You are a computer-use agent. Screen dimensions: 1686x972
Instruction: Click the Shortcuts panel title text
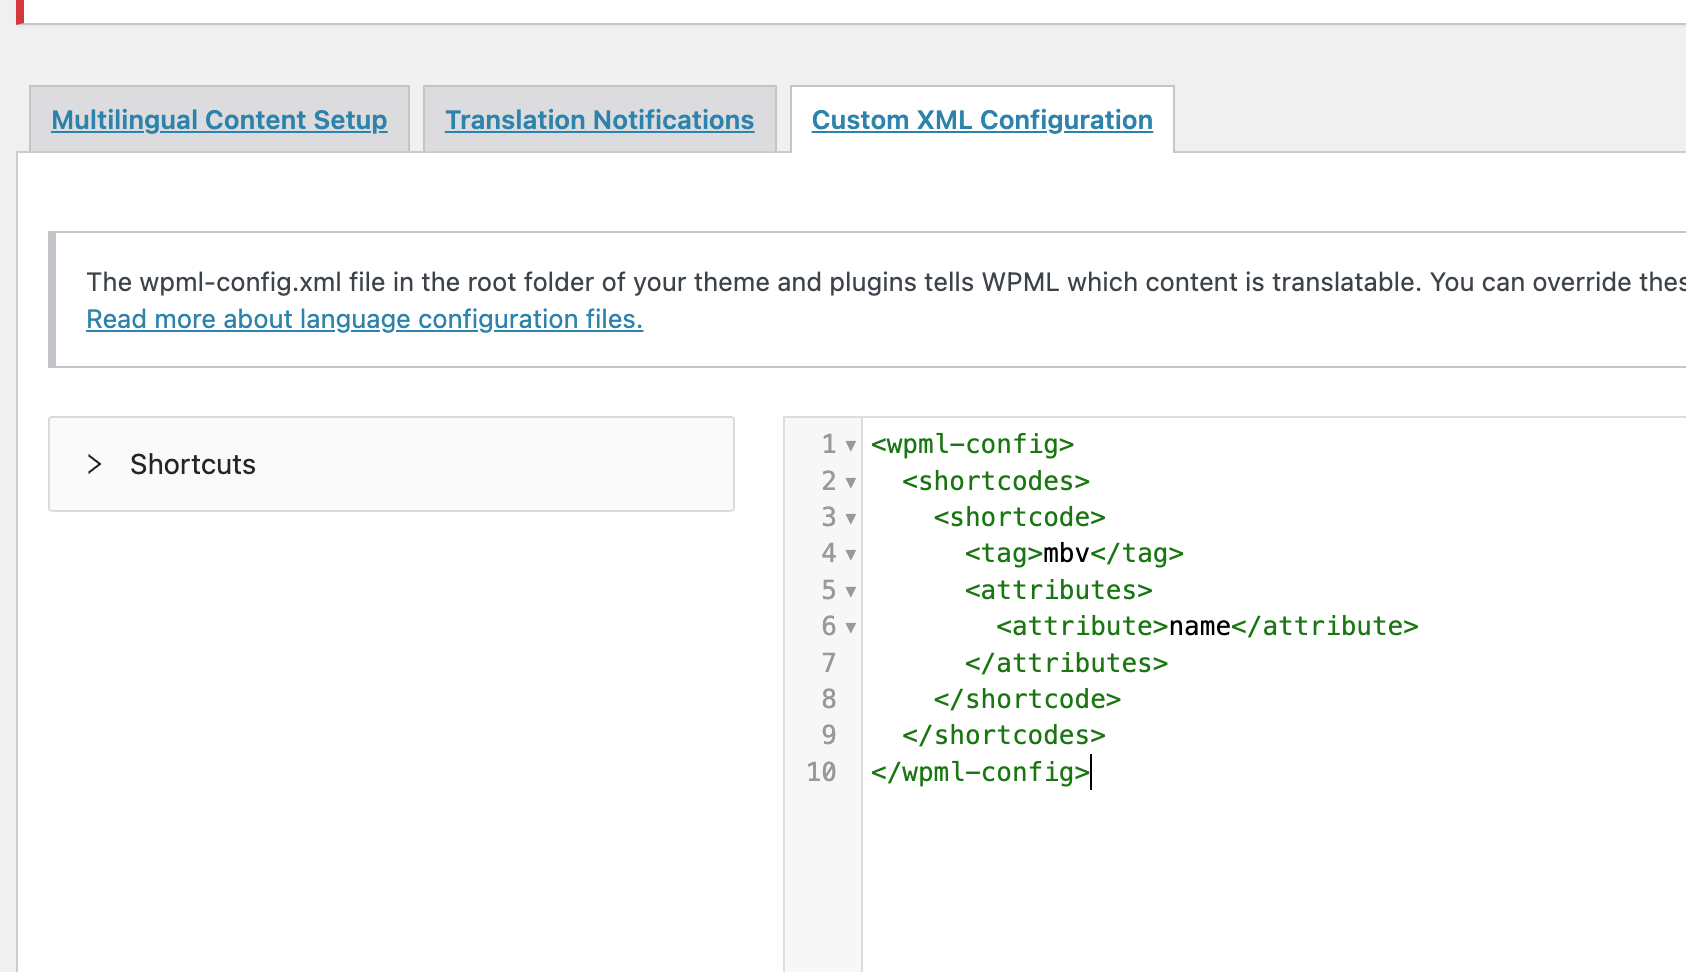(193, 464)
